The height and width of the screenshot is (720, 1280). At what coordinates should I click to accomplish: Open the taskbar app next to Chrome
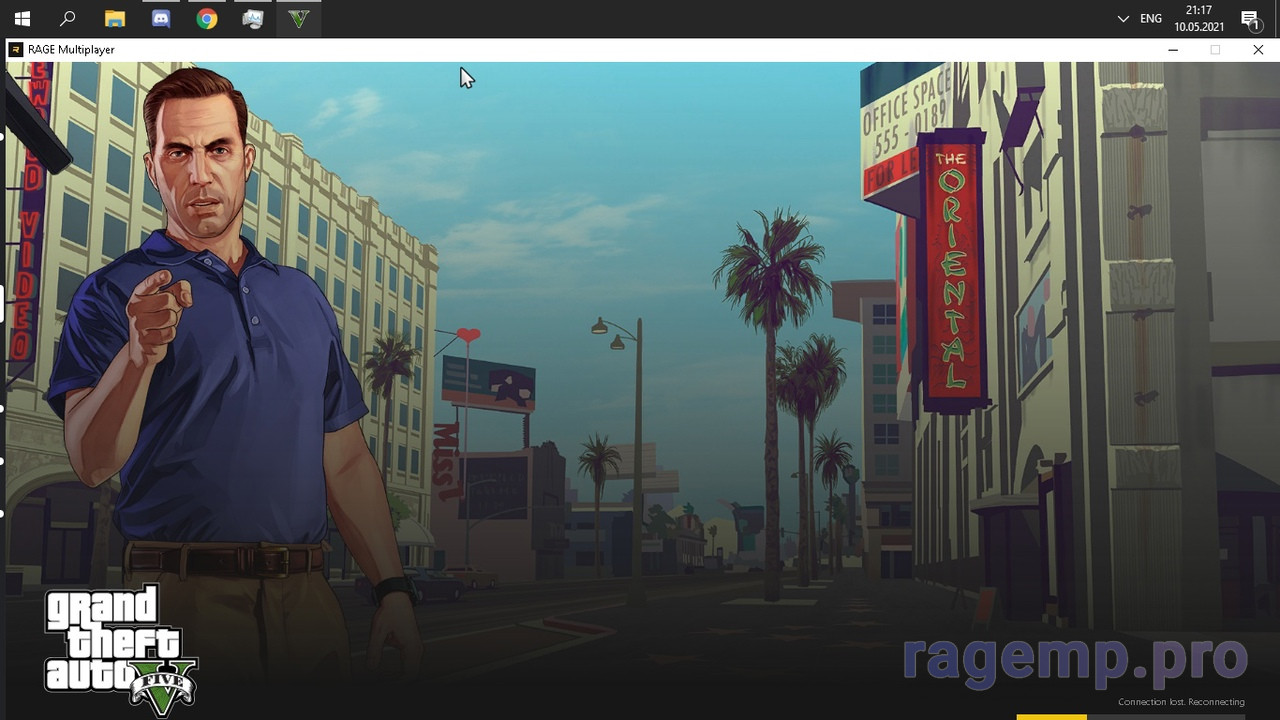(x=253, y=18)
